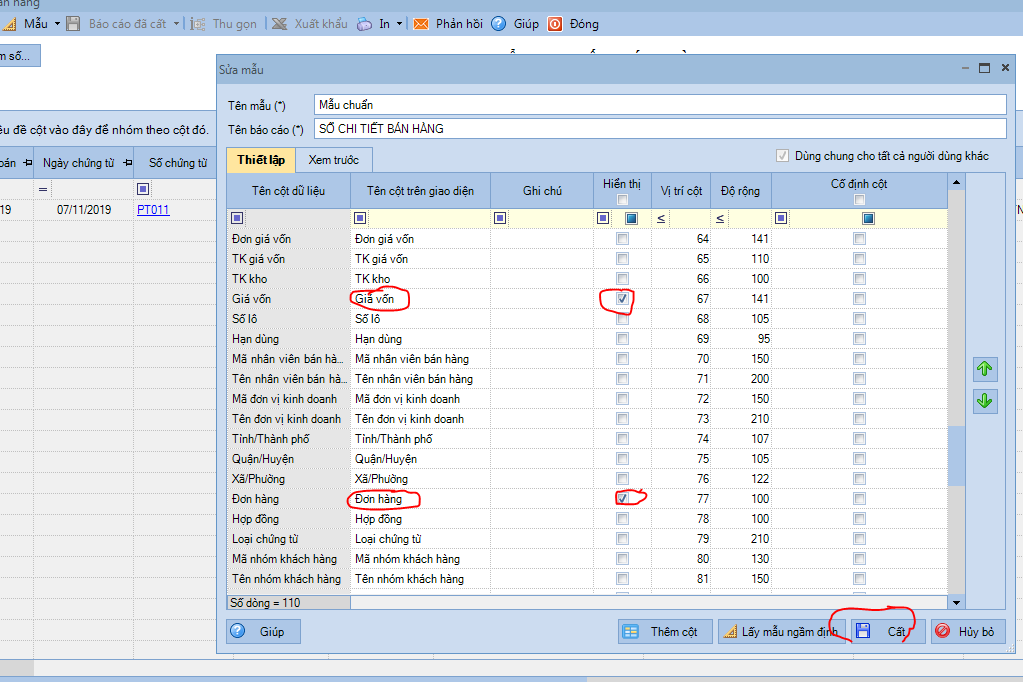This screenshot has height=682, width=1023.
Task: Select the Thiết lập tab
Action: [261, 160]
